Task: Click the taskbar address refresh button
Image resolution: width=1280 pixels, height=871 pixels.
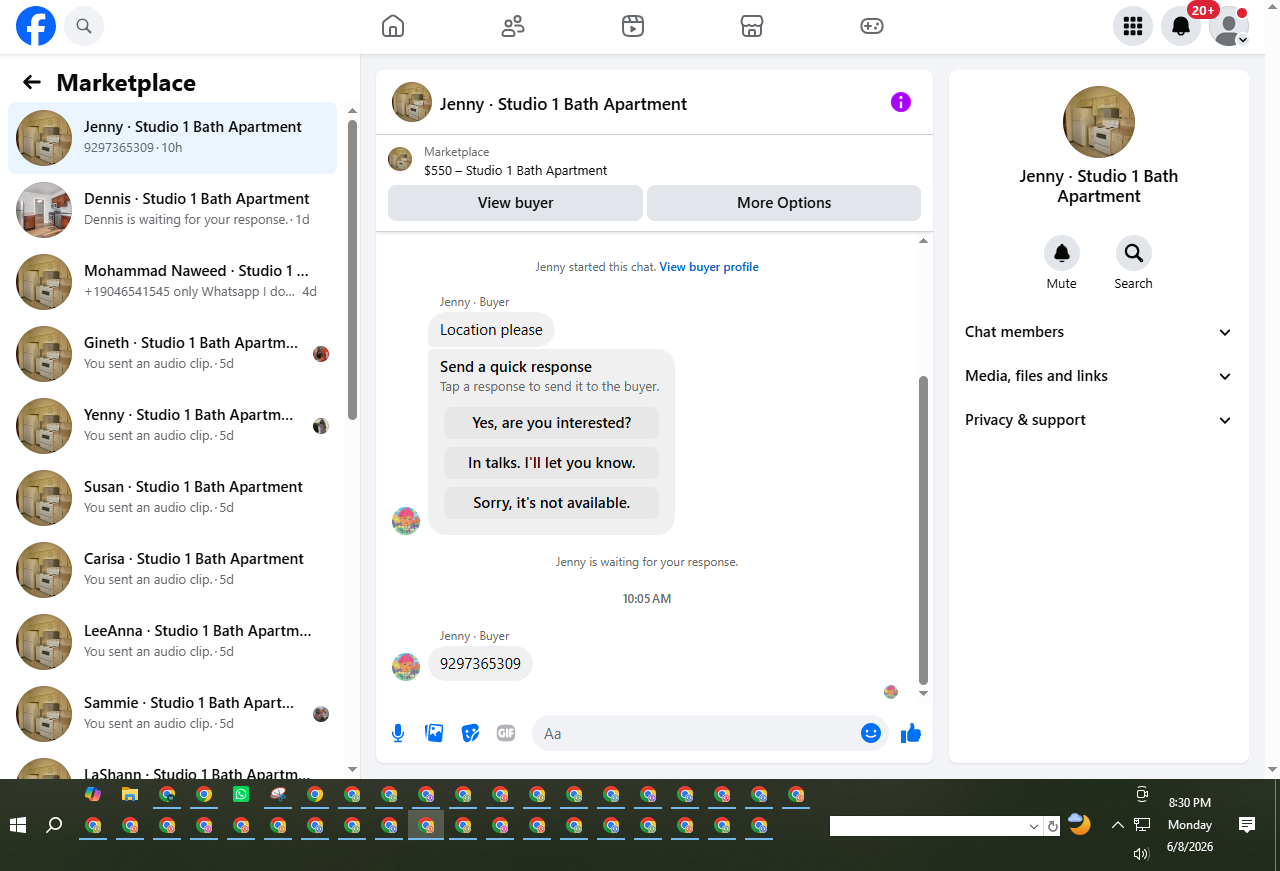Action: (1052, 826)
